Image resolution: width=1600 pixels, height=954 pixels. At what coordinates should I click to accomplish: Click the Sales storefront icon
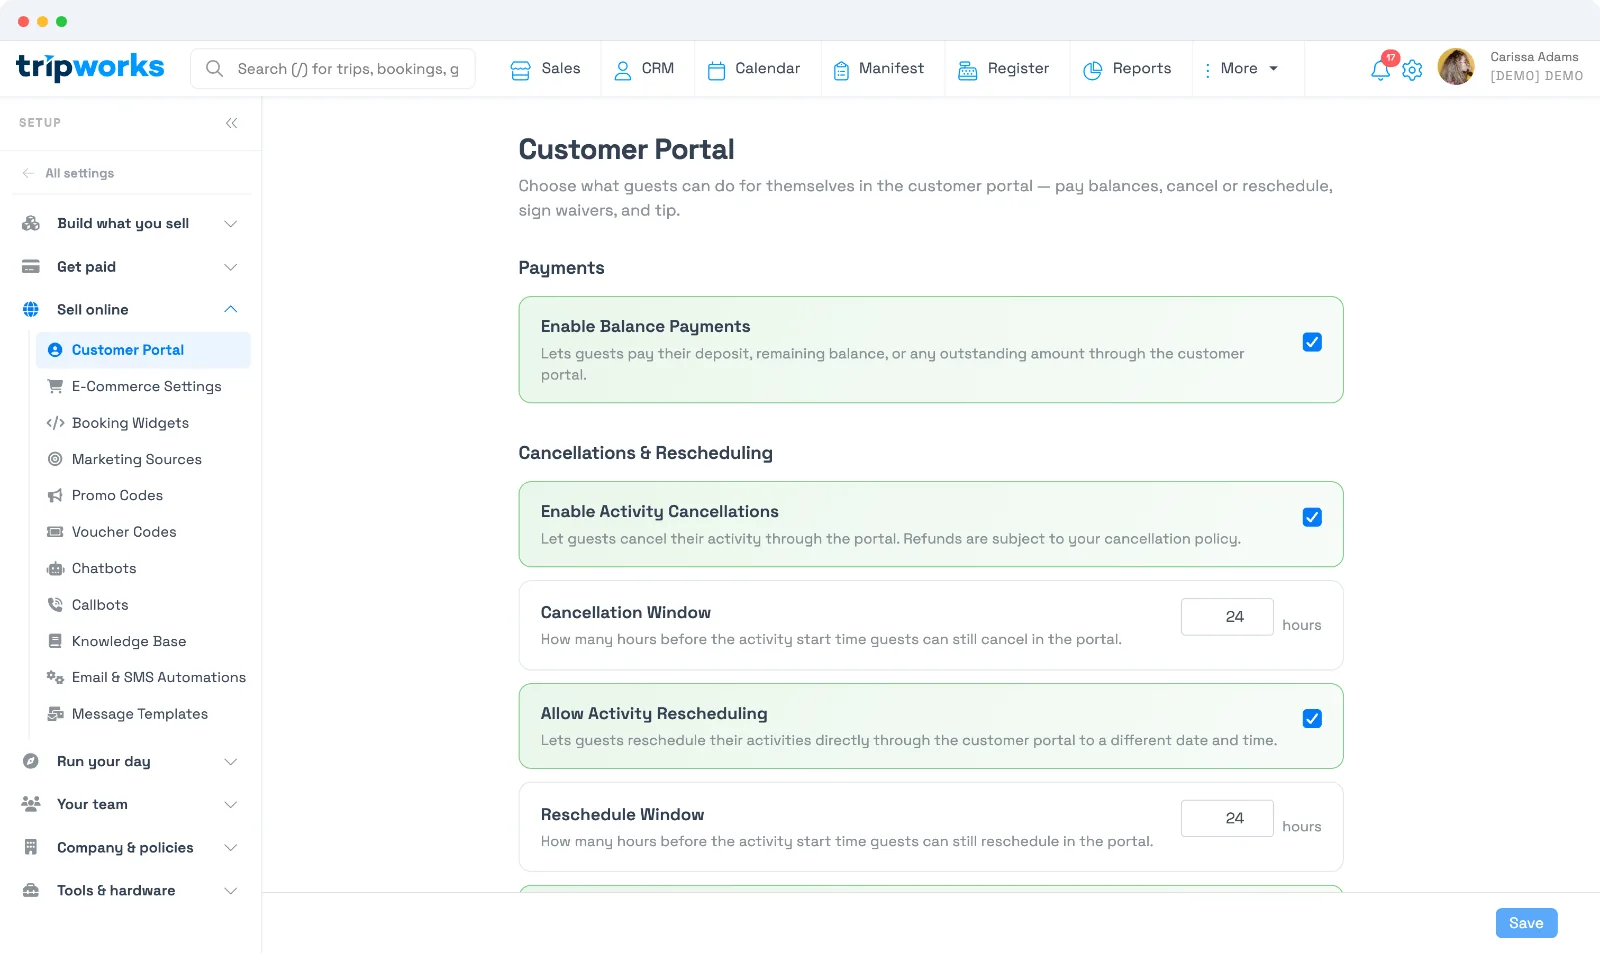pyautogui.click(x=520, y=70)
